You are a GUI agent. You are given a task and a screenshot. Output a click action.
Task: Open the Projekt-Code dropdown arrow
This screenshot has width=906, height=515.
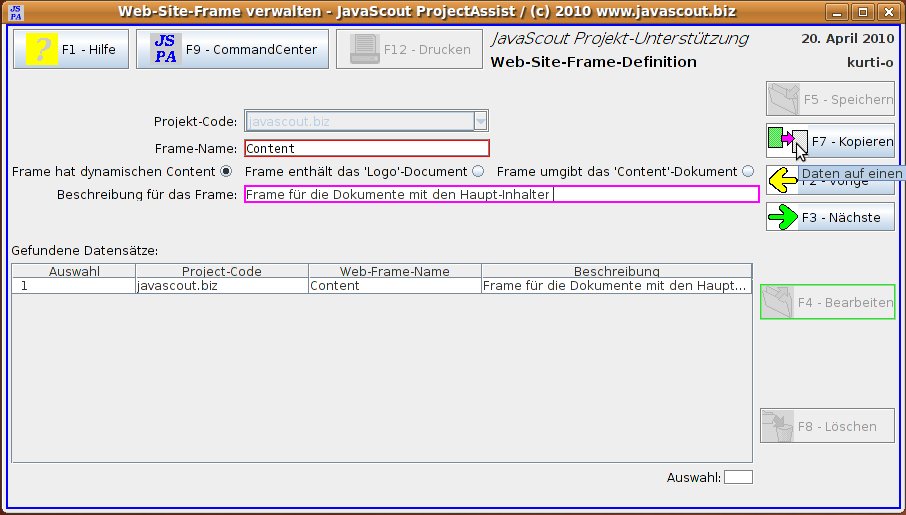(x=481, y=122)
